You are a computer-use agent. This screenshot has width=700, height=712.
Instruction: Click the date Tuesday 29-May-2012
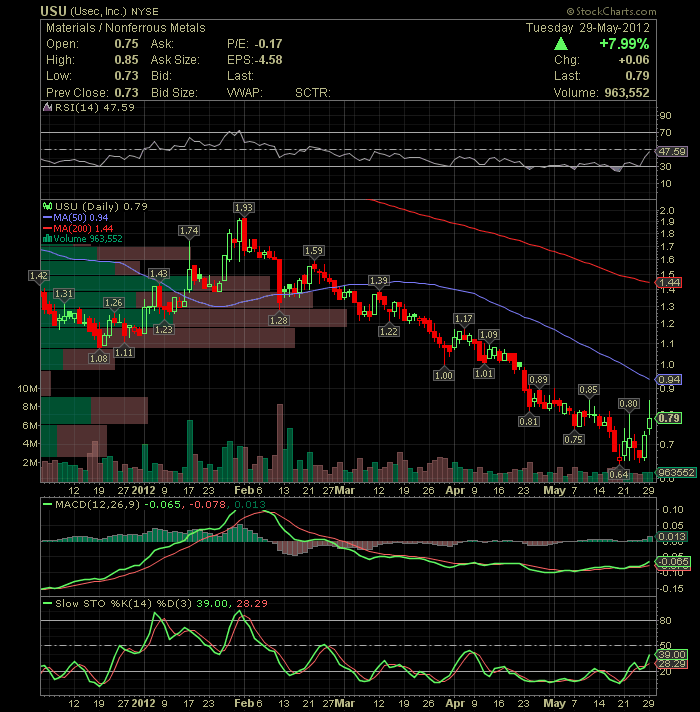pyautogui.click(x=587, y=28)
